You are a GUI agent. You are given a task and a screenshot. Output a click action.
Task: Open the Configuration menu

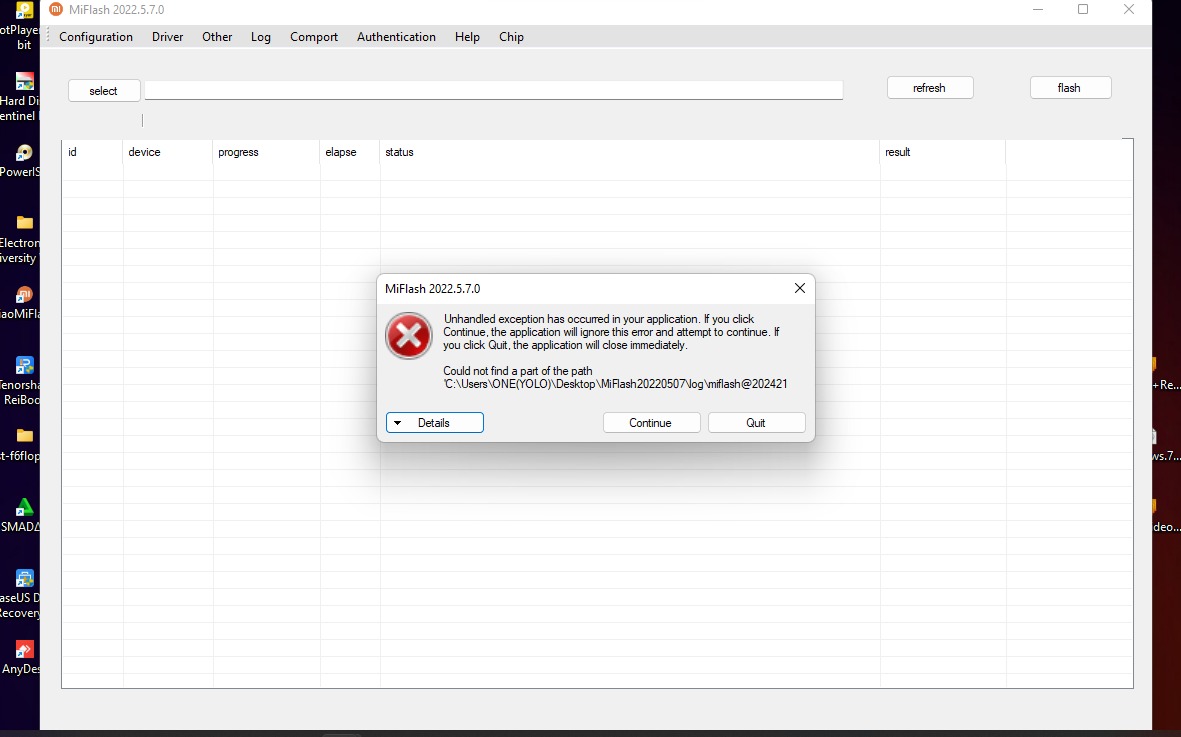pyautogui.click(x=96, y=37)
